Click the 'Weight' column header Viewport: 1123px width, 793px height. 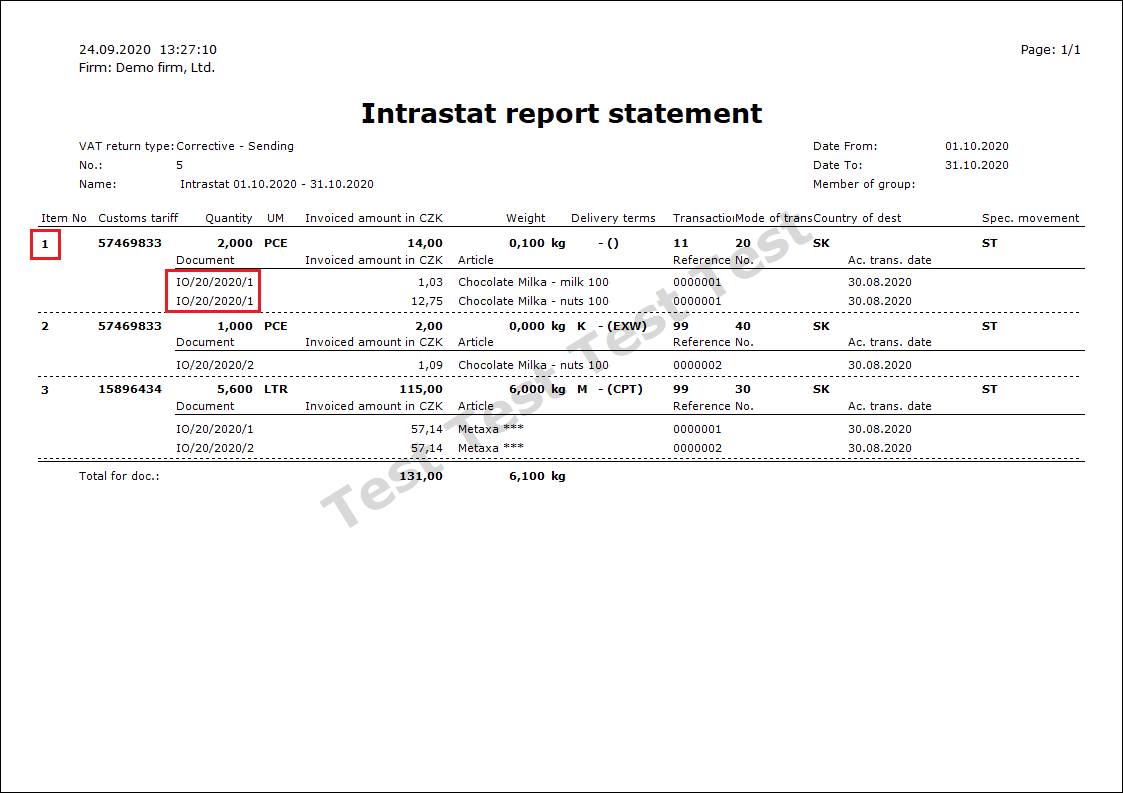(x=525, y=218)
